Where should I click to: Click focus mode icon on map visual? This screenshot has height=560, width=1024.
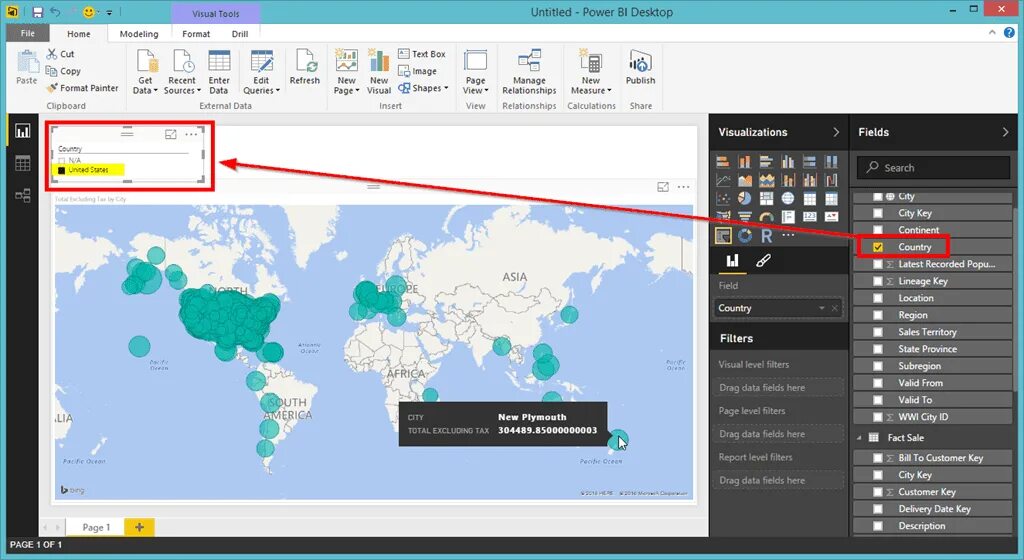pyautogui.click(x=663, y=187)
